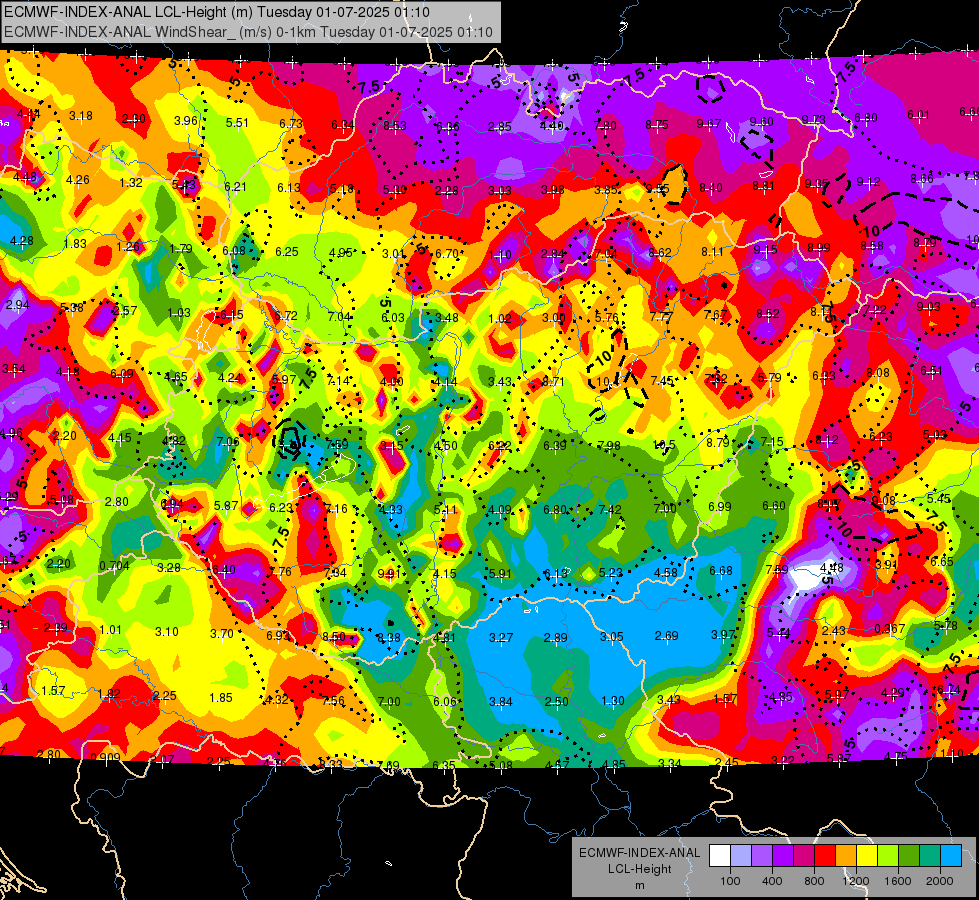Click the wind shear value '3.18'
Image resolution: width=979 pixels, height=900 pixels.
[81, 116]
